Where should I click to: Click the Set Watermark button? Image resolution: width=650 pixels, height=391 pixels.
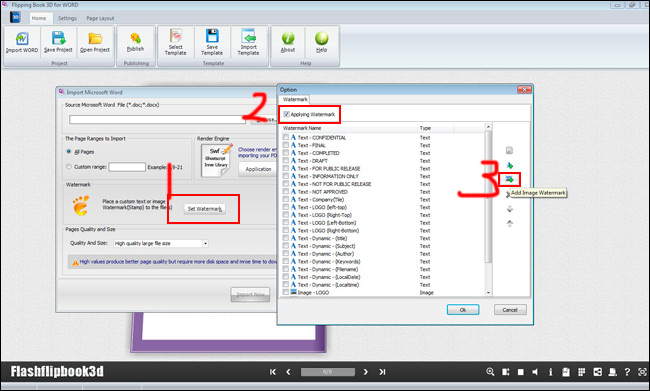point(205,209)
